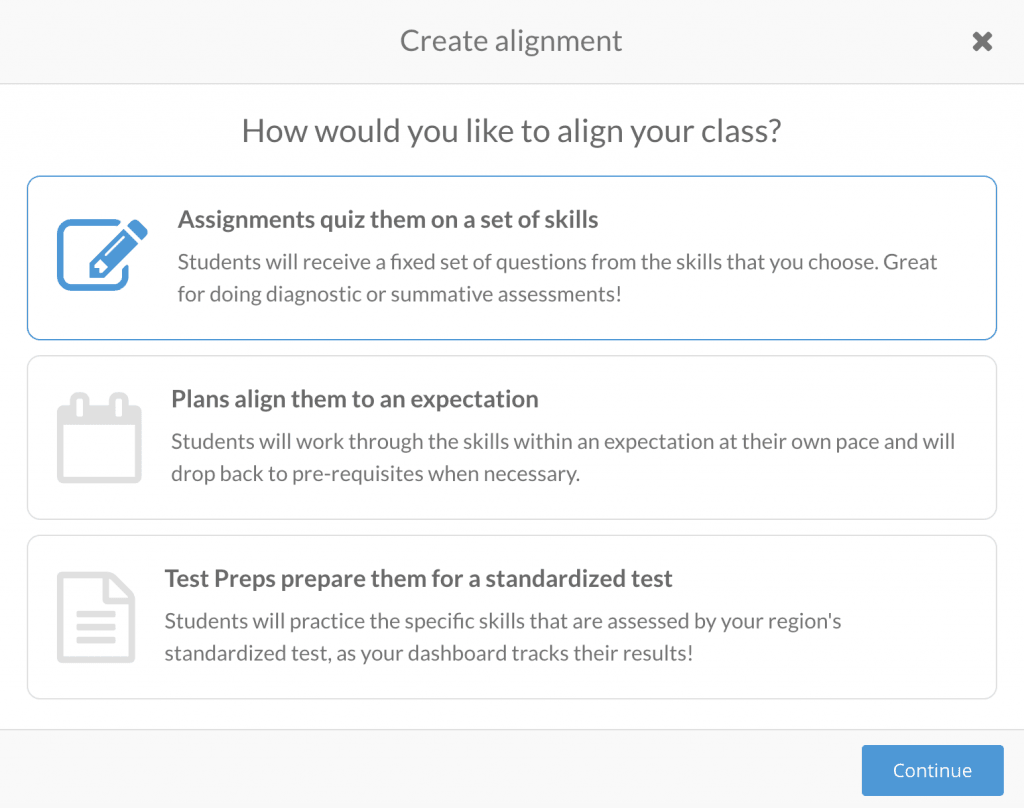Click the 'Plans align them to an expectation' heading

[x=357, y=398]
